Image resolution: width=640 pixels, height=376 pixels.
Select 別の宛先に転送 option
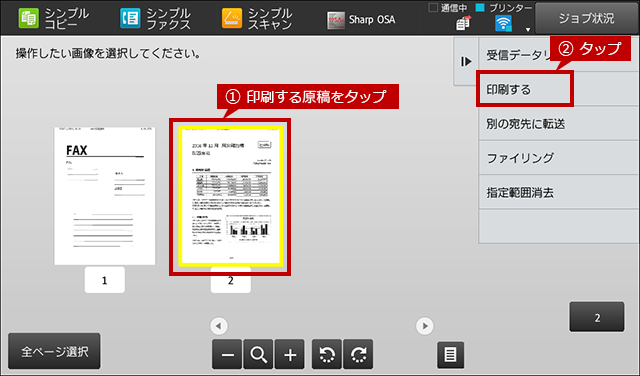(x=559, y=124)
